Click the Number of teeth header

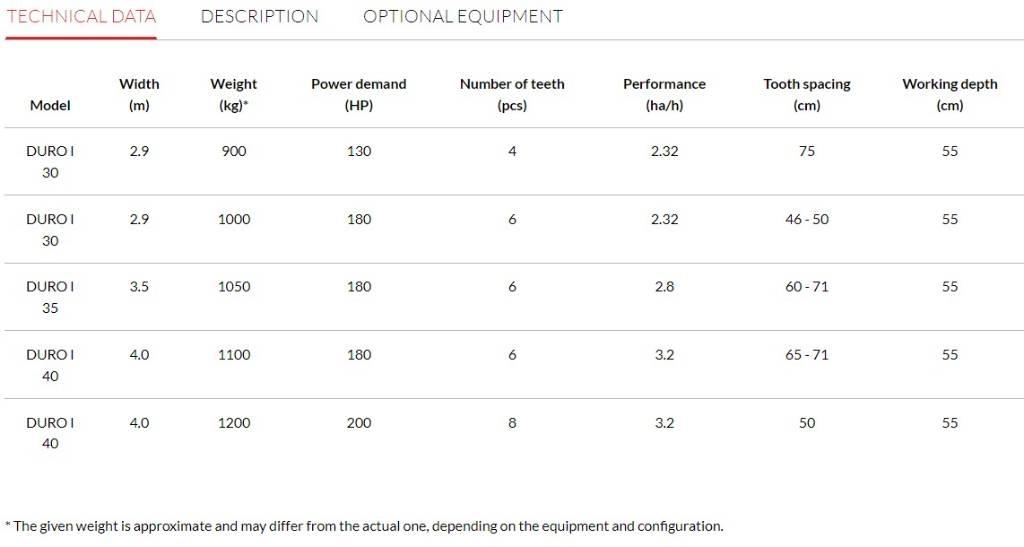512,94
